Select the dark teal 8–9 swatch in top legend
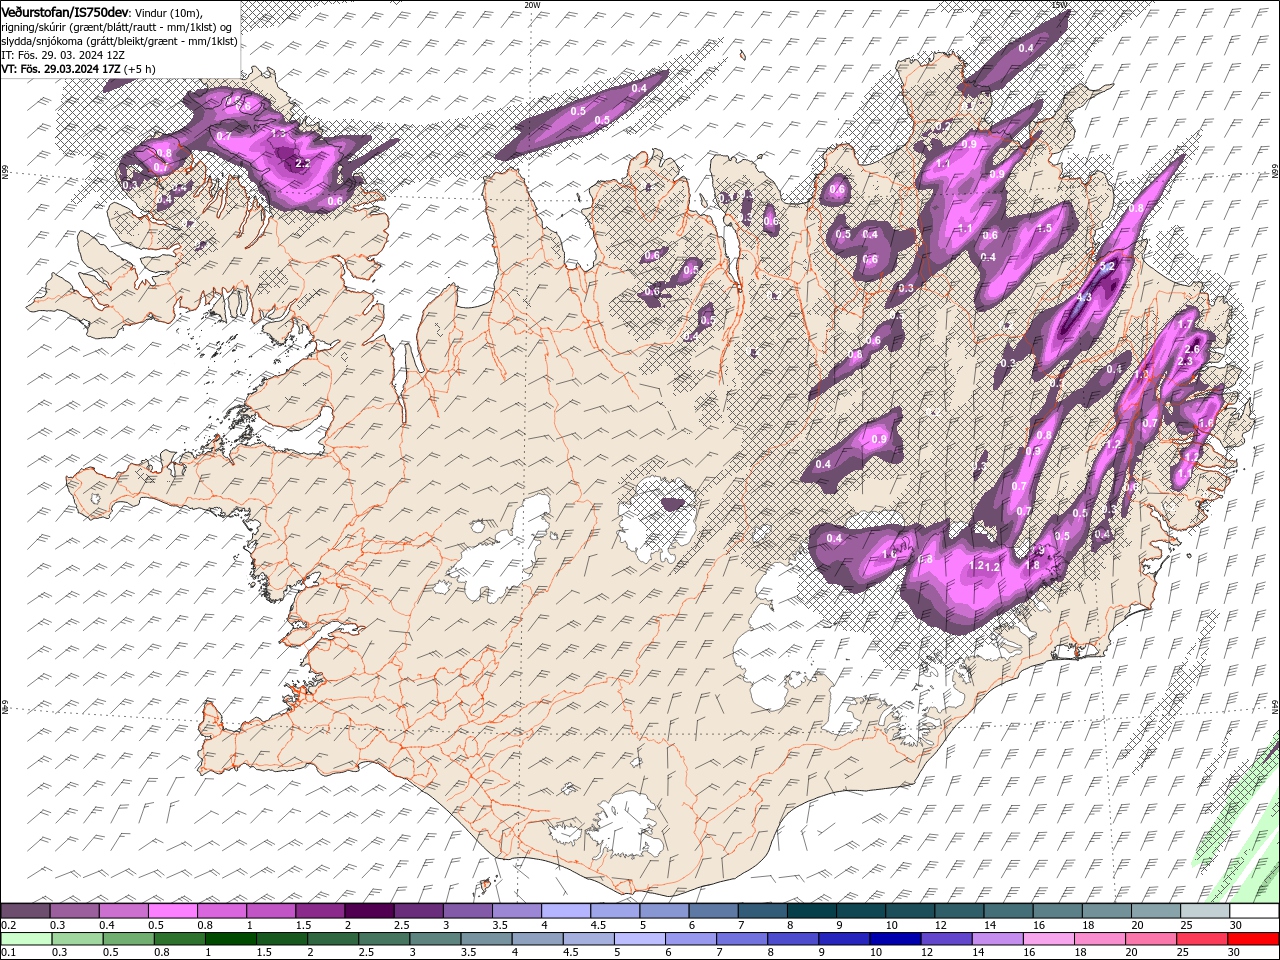 [811, 911]
